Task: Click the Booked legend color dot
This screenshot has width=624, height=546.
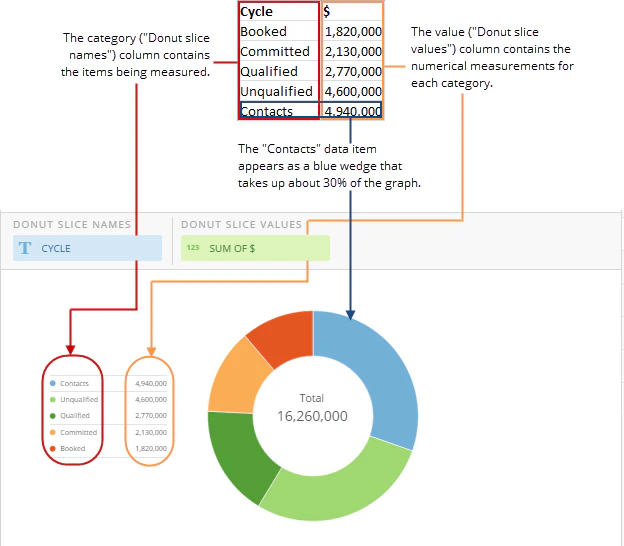Action: pyautogui.click(x=53, y=448)
